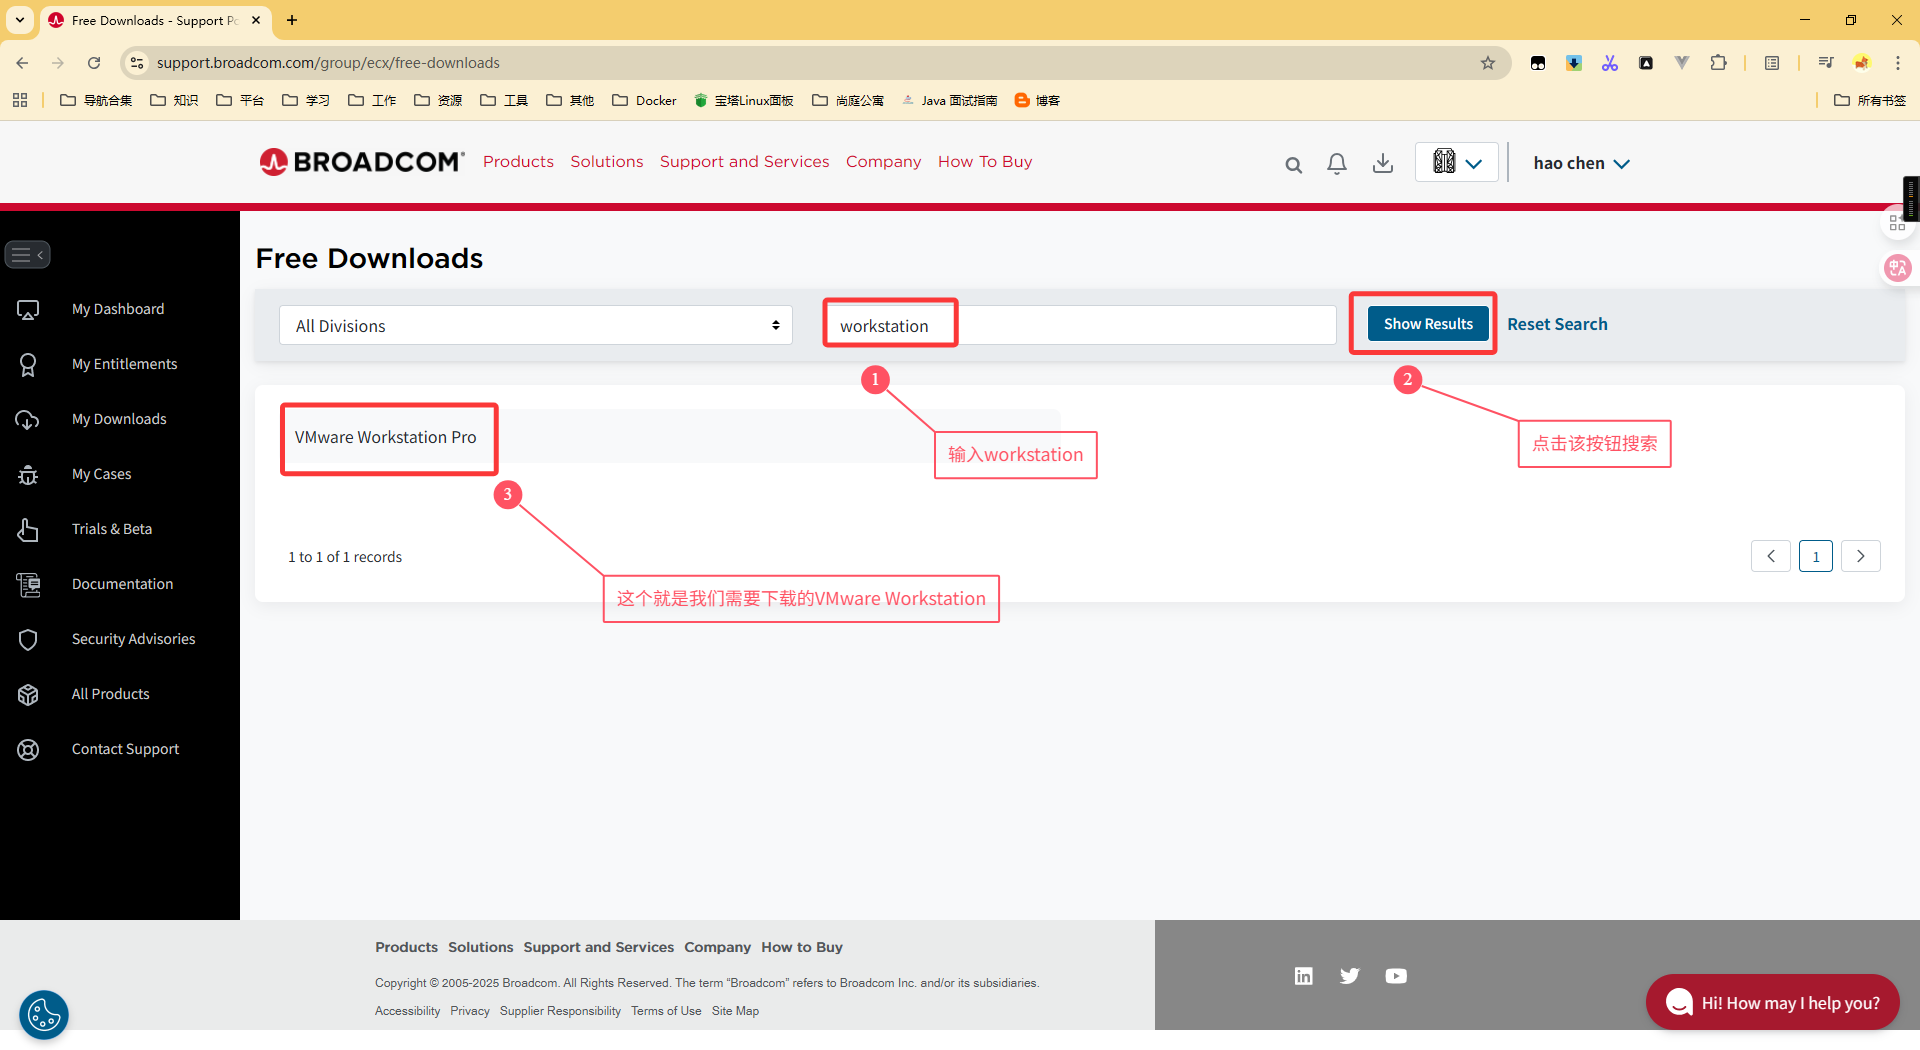Click the workstation search input field

click(x=1080, y=326)
